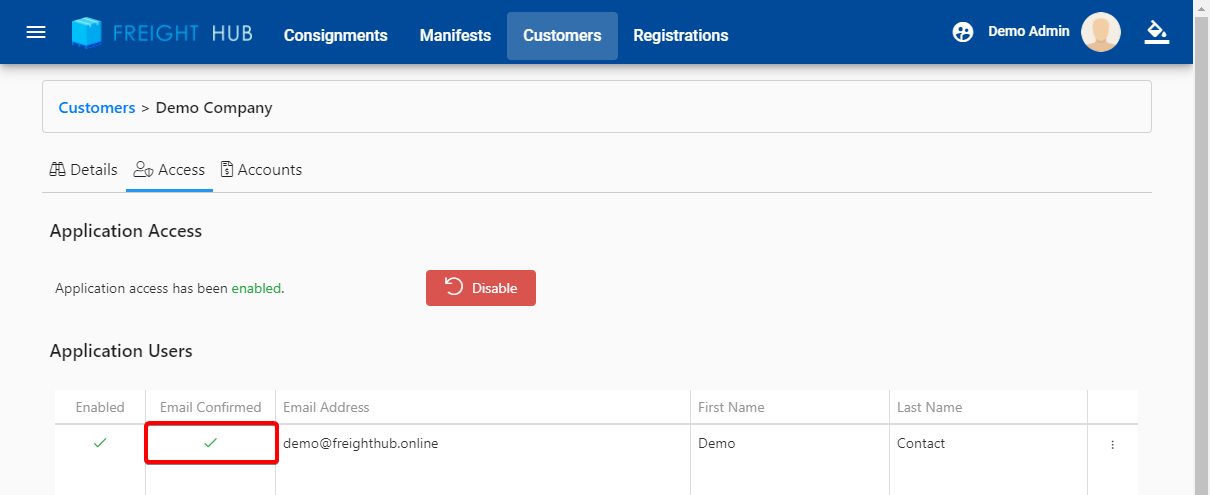
Task: Sort by Email Address column header
Action: [x=326, y=407]
